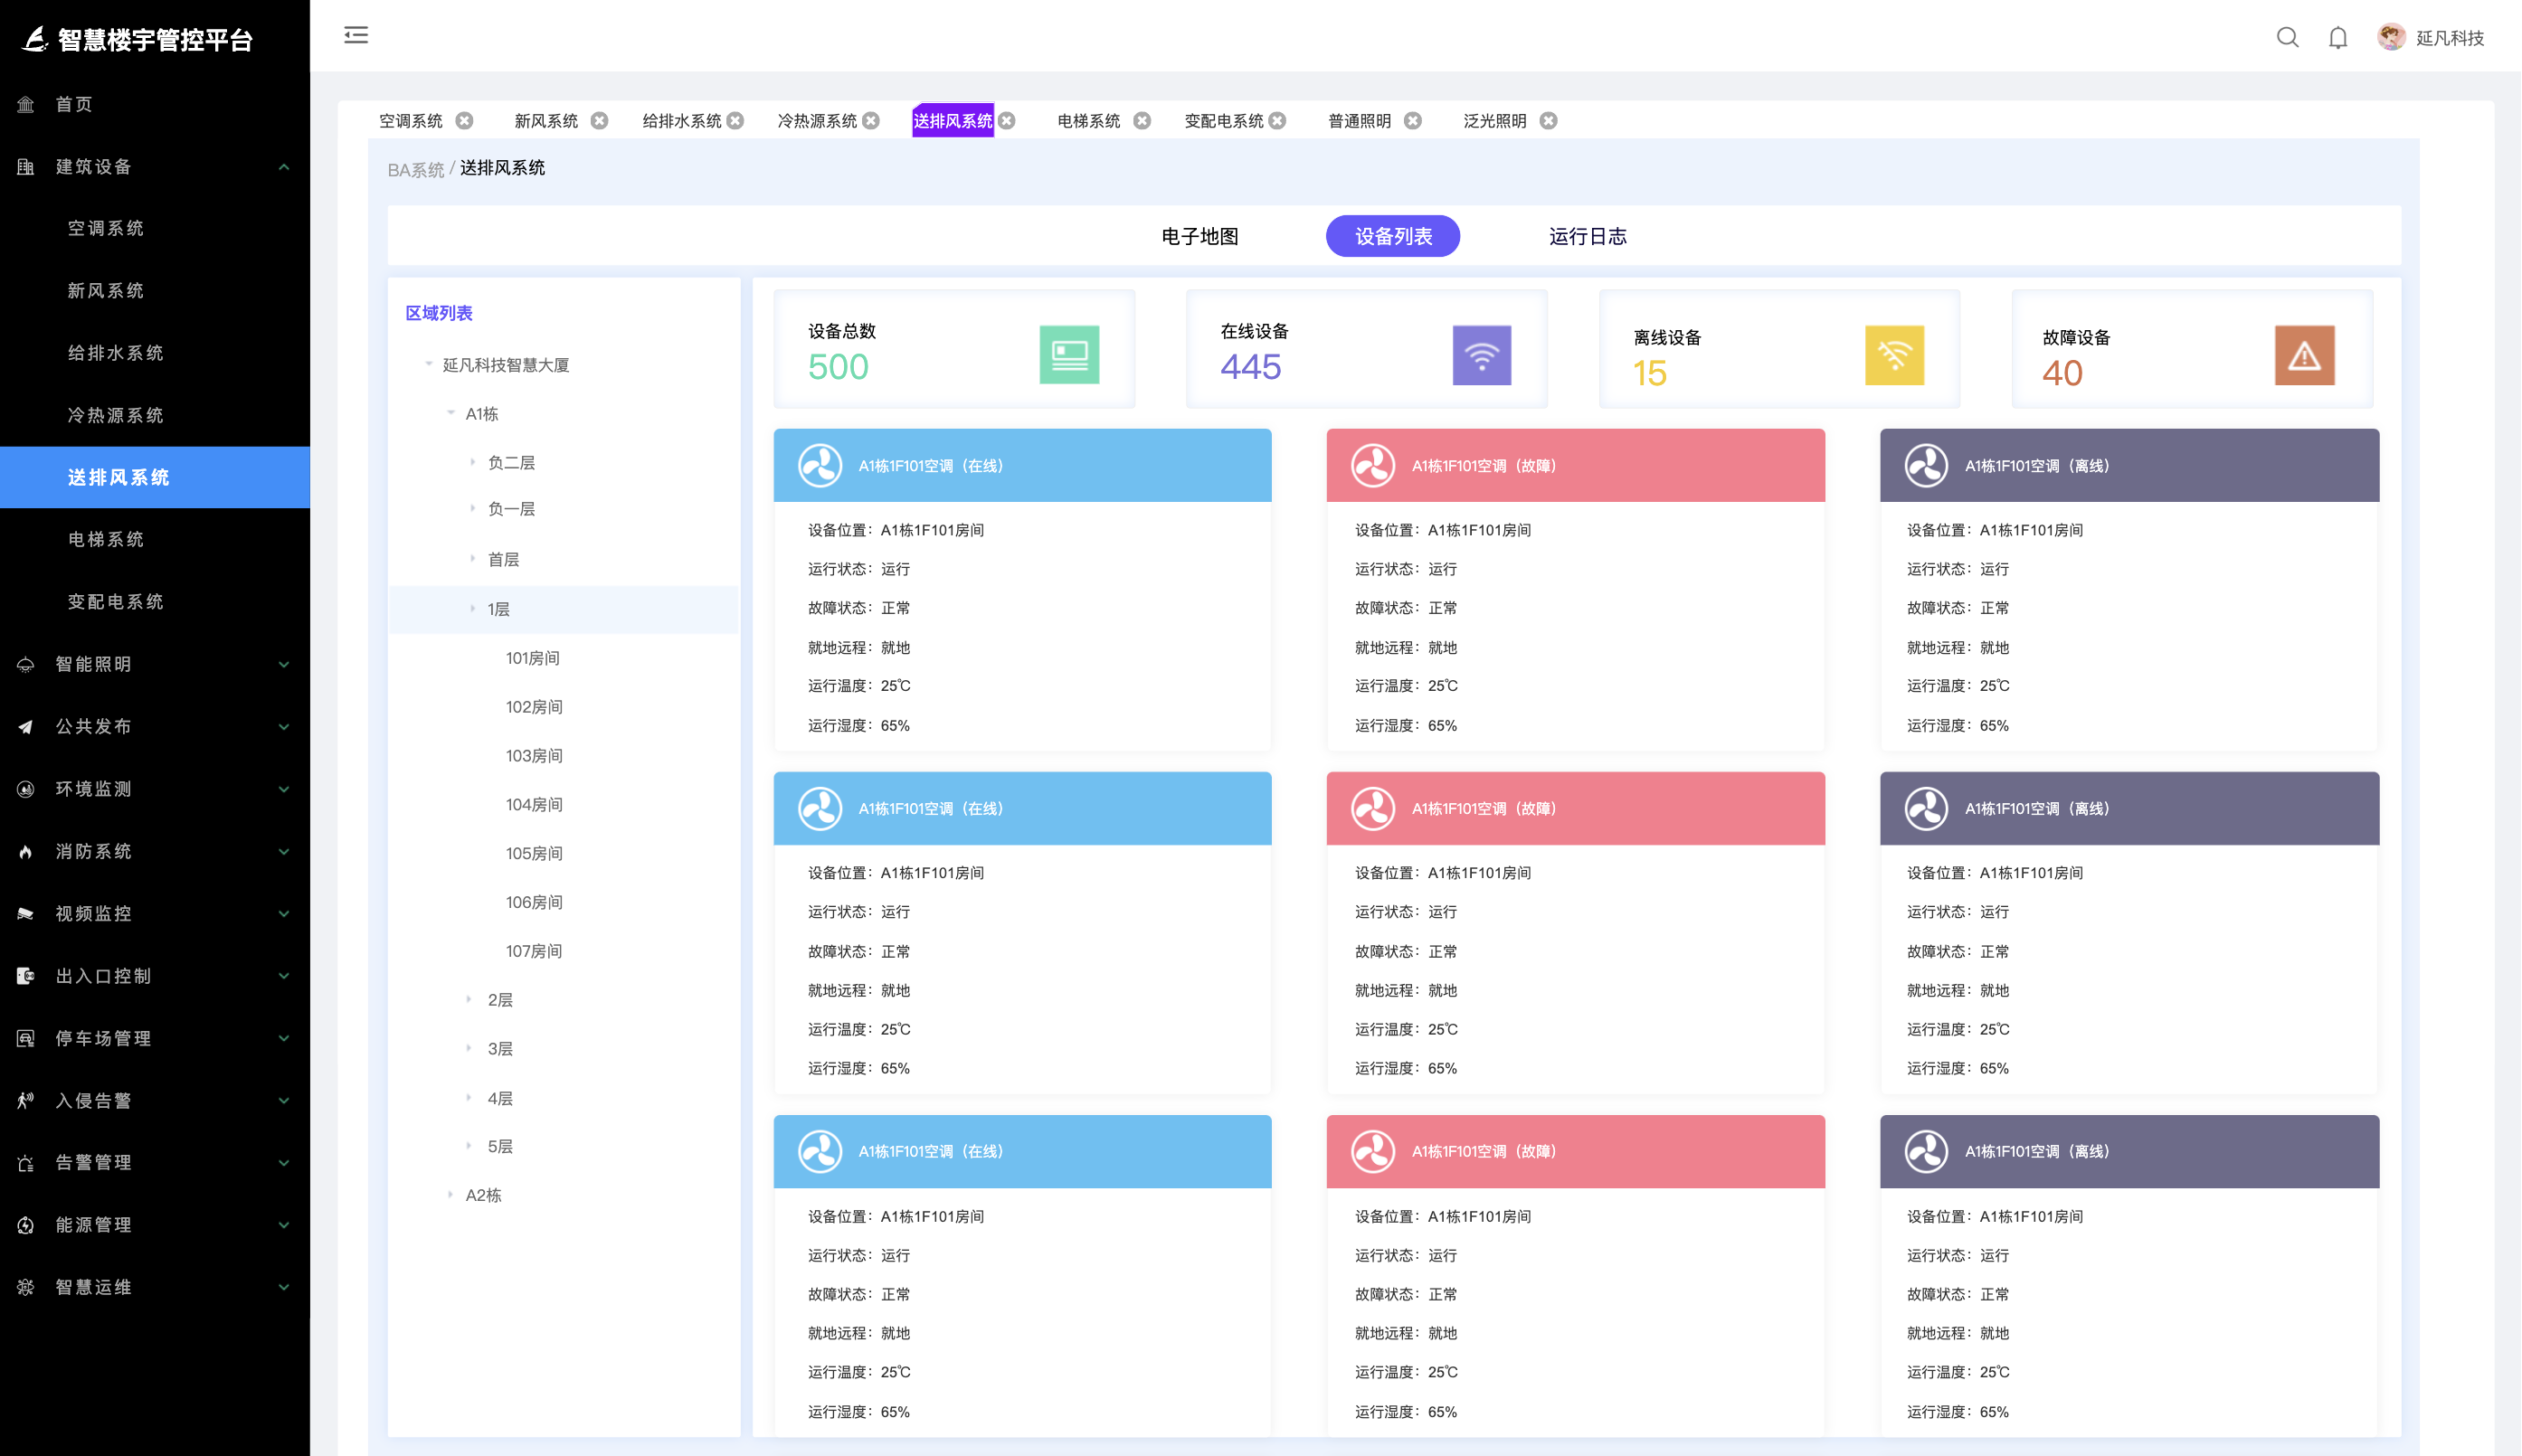Switch to the 运行日志 tab
The image size is (2522, 1456).
click(x=1587, y=236)
